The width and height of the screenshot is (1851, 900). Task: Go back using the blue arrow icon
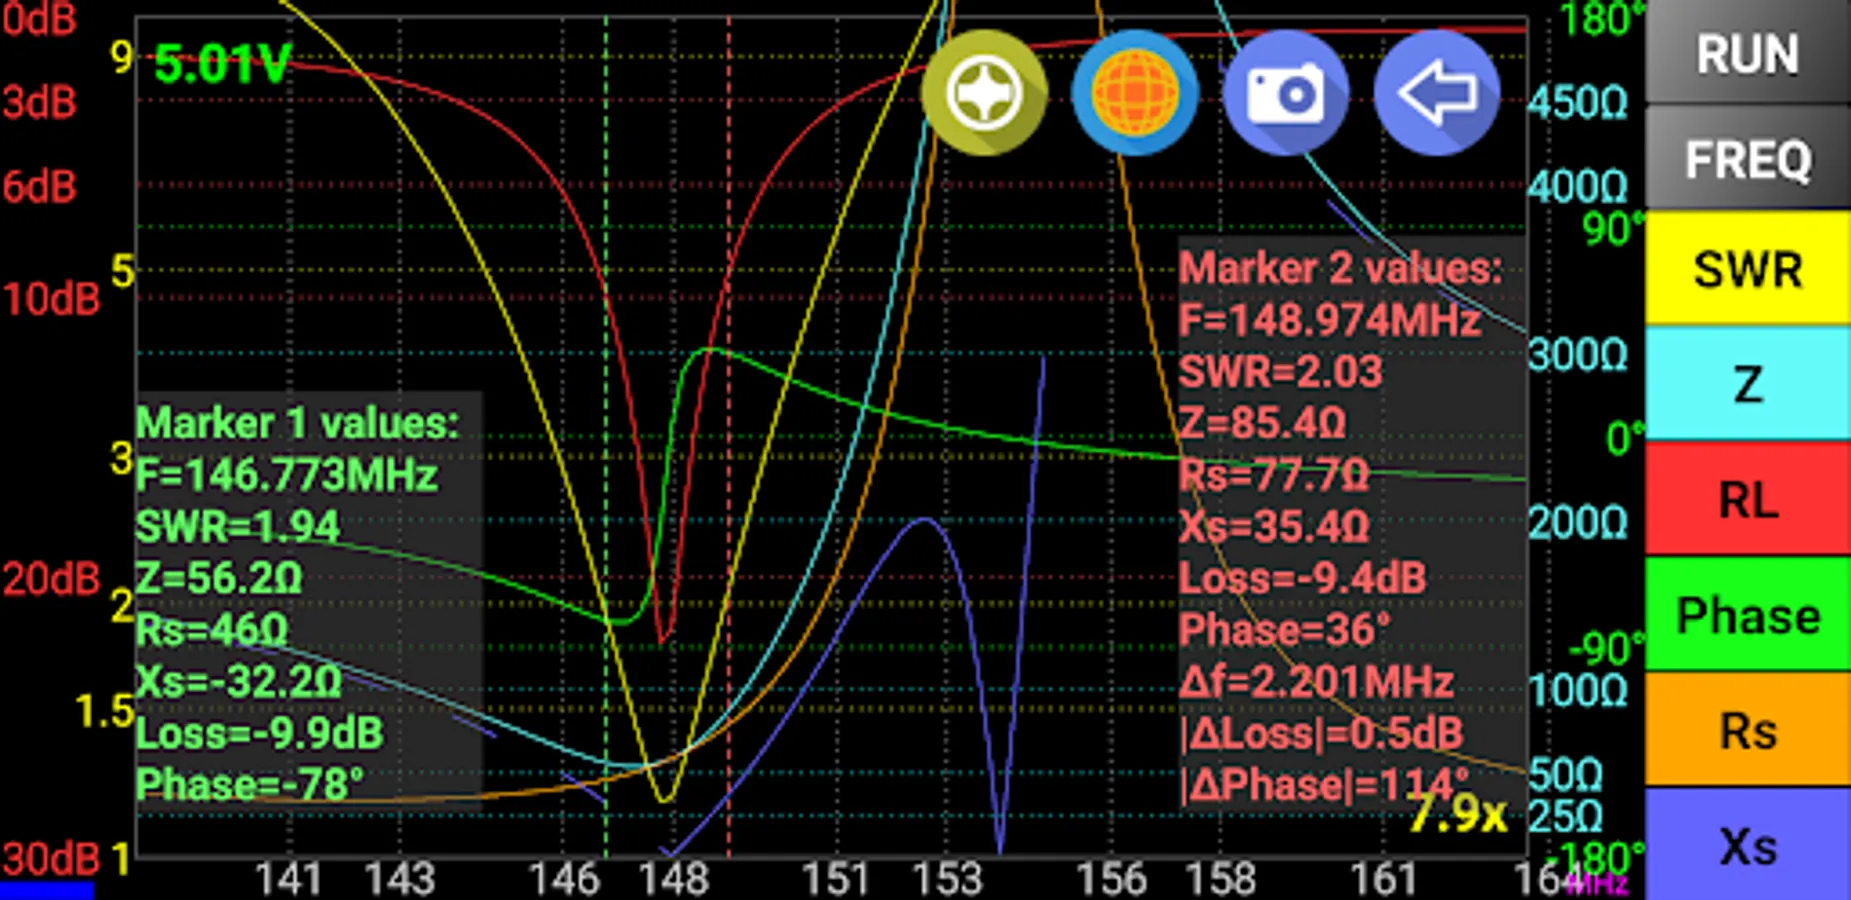click(1437, 93)
